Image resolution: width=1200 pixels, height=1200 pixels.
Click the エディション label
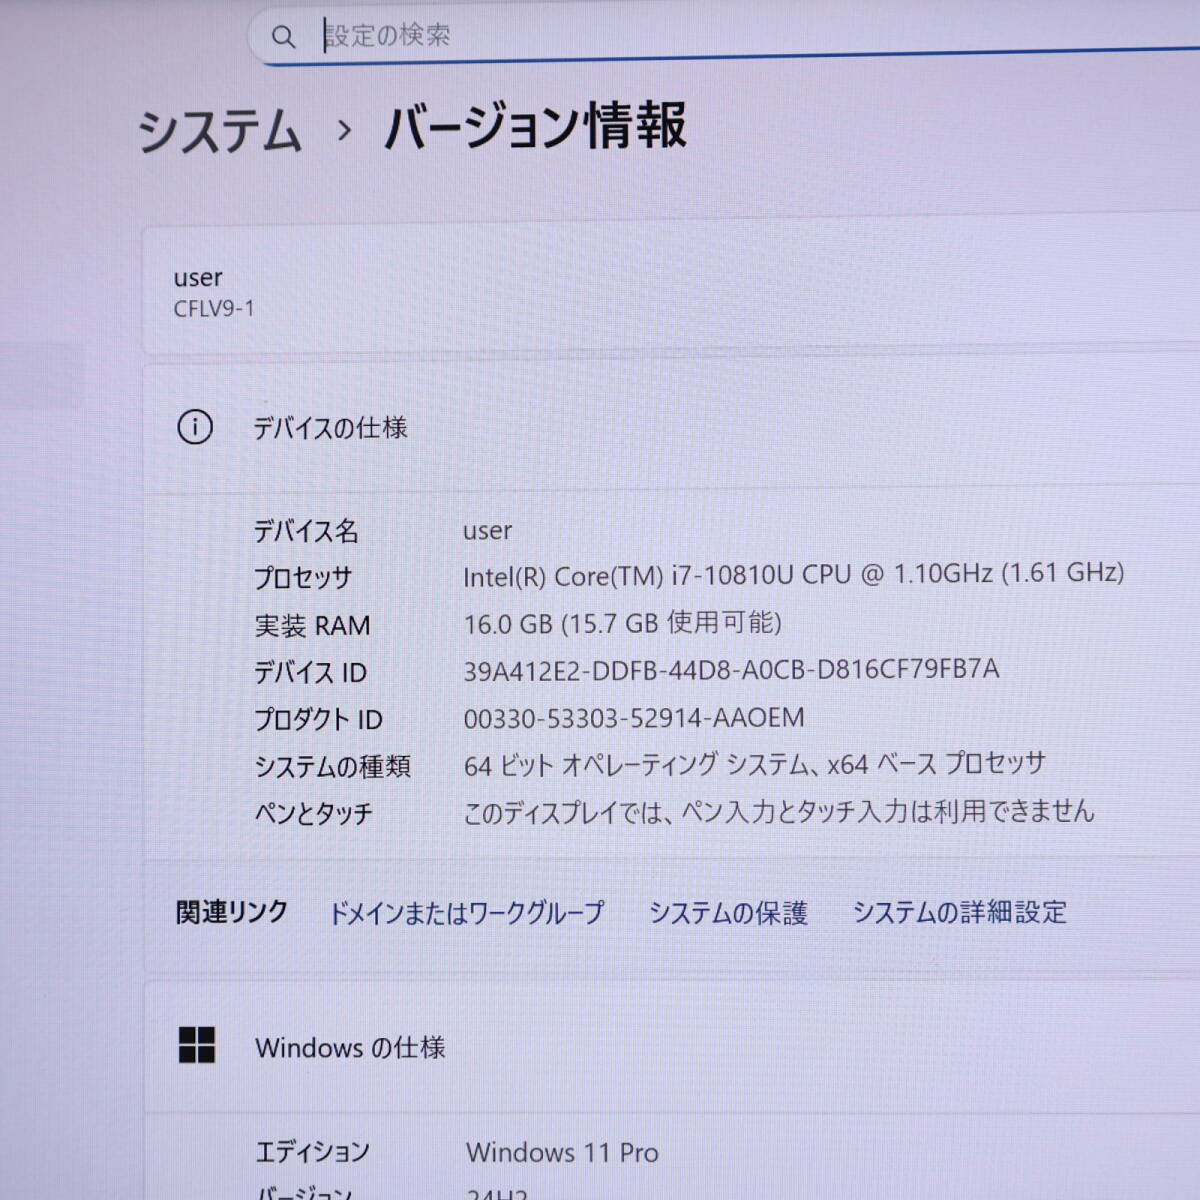coord(312,1152)
